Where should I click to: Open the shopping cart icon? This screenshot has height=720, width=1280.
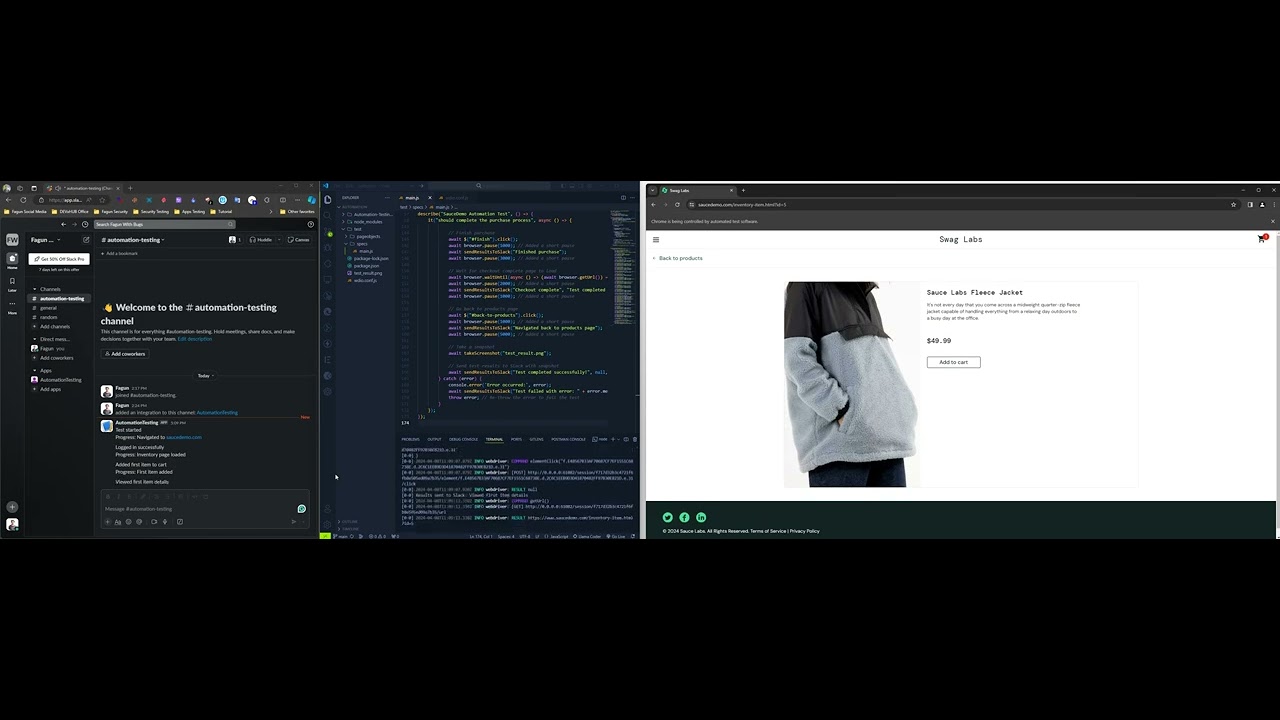click(1262, 239)
